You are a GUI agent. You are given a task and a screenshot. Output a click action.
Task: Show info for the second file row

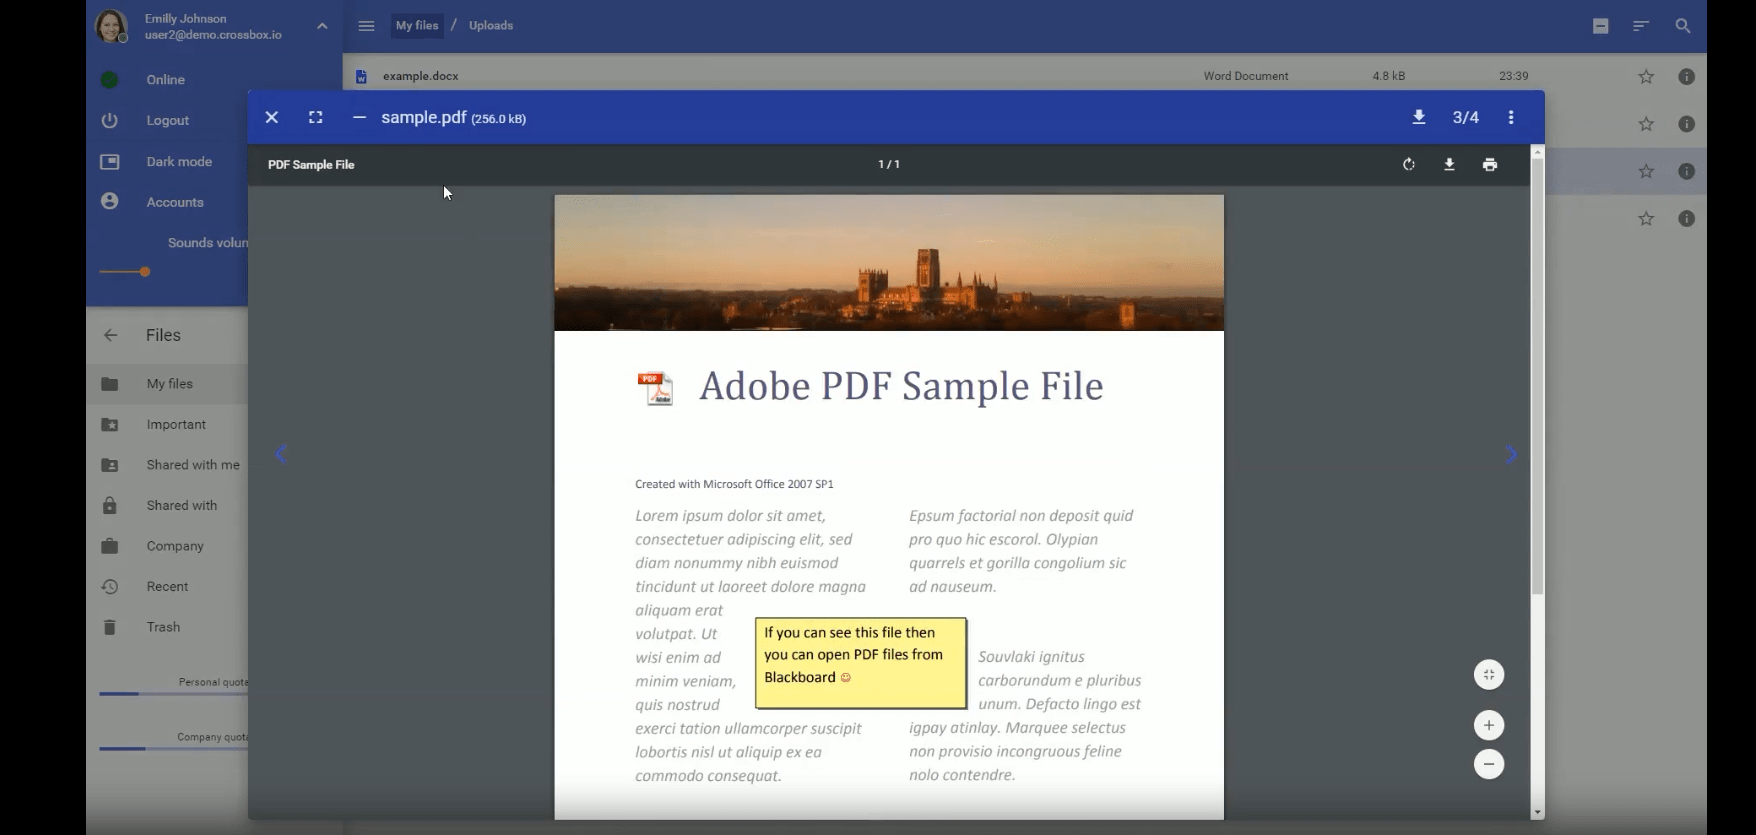[x=1687, y=124]
